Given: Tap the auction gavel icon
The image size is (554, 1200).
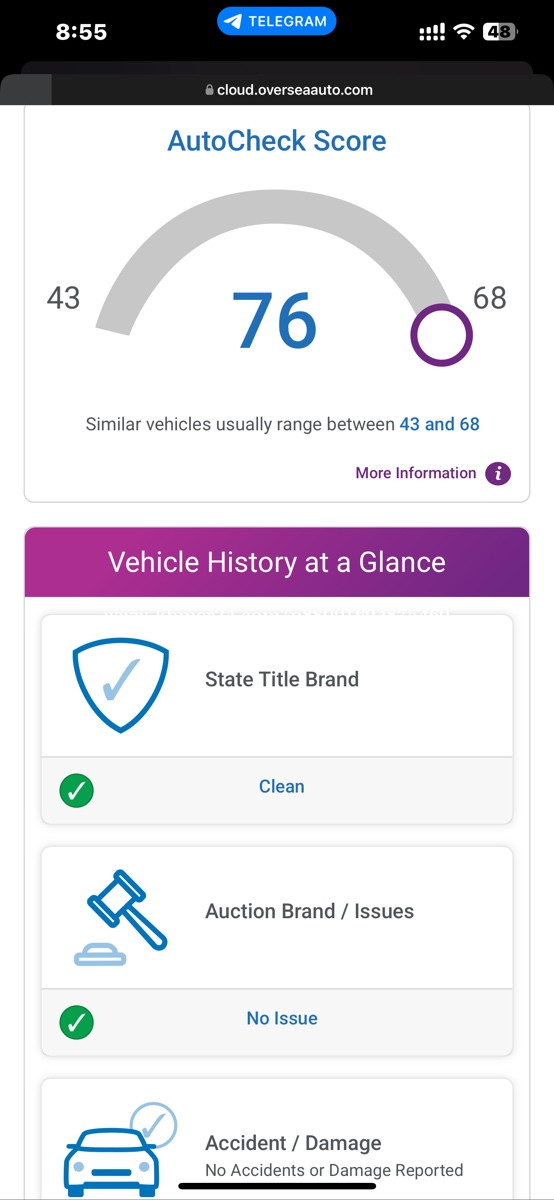Looking at the screenshot, I should [121, 918].
